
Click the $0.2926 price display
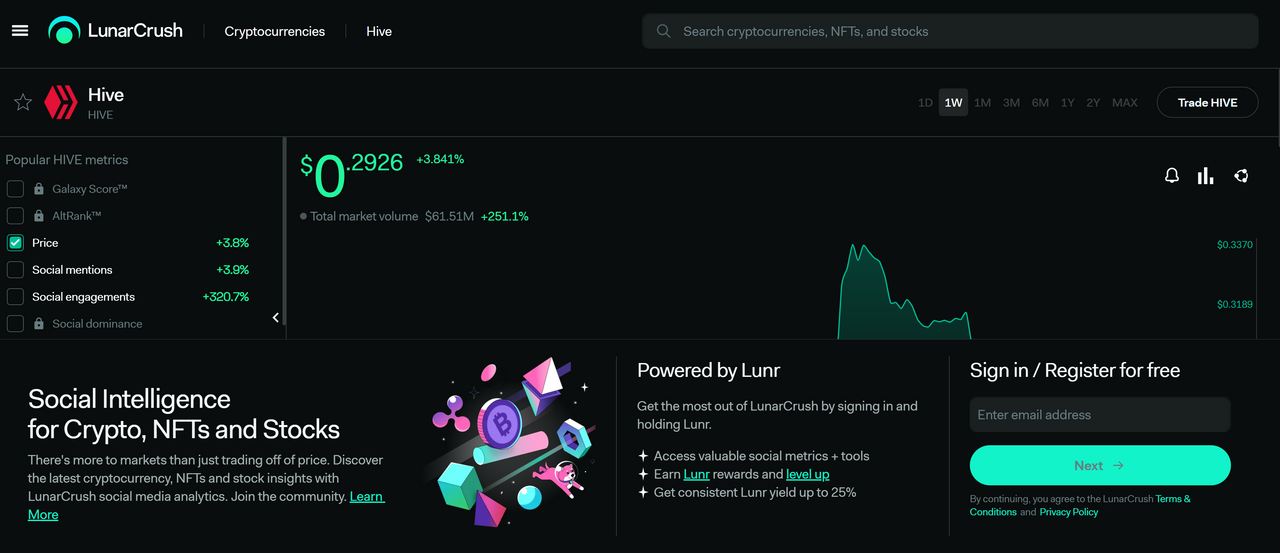pos(352,176)
